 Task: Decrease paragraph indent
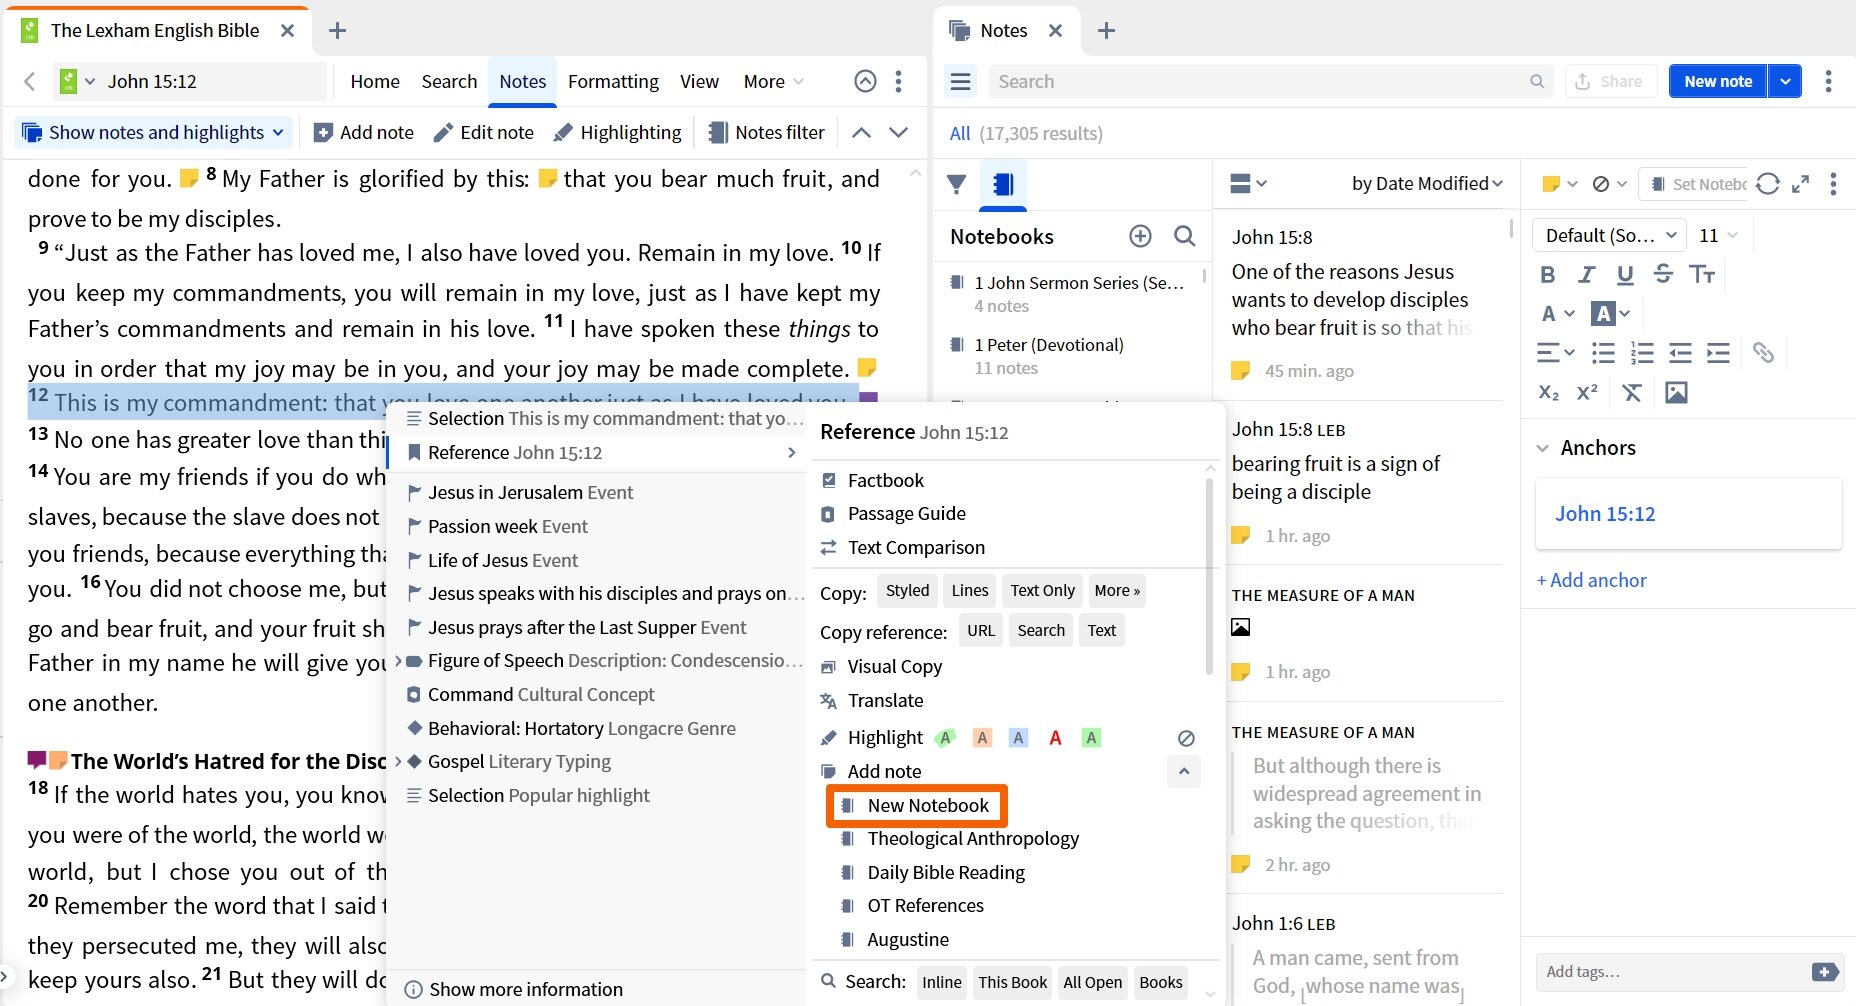tap(1680, 352)
